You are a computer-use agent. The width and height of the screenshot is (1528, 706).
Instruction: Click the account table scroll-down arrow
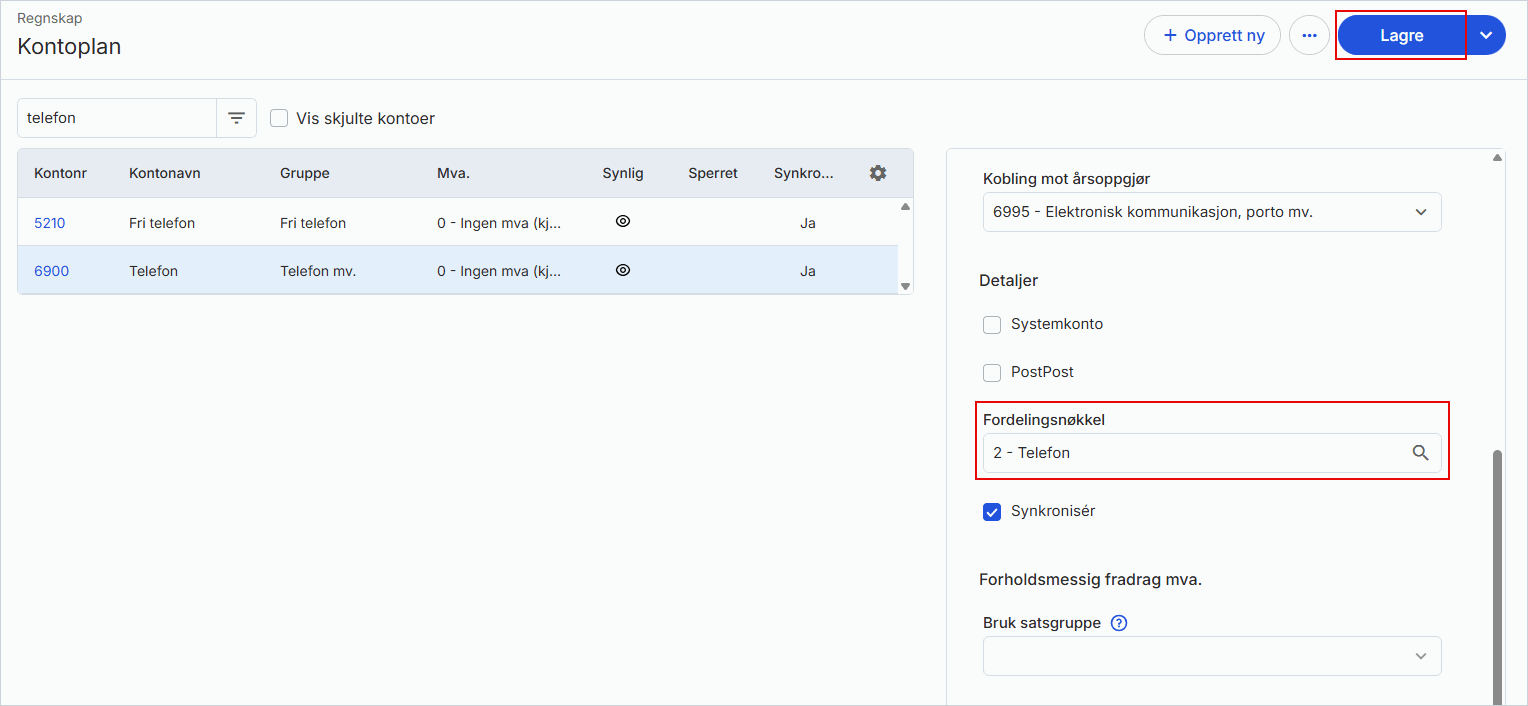[905, 286]
